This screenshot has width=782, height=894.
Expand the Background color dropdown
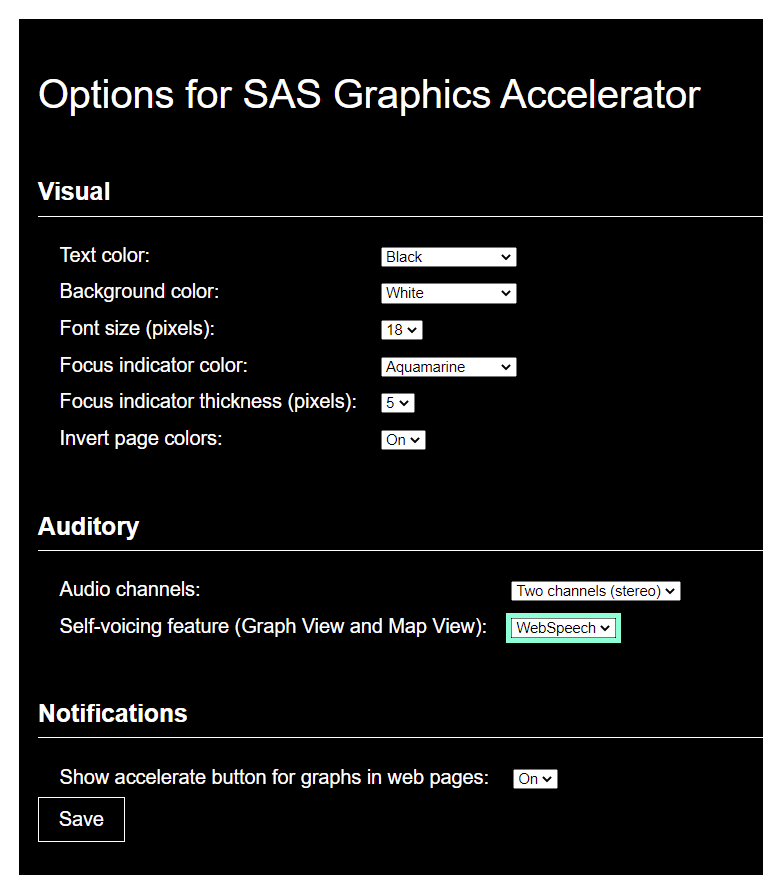tap(448, 293)
